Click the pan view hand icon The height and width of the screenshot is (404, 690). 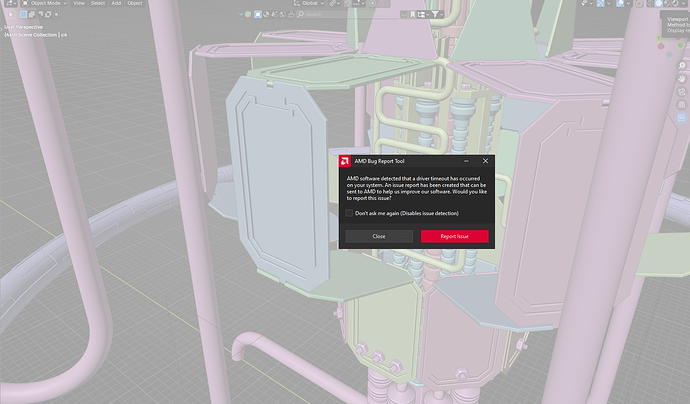coord(682,79)
